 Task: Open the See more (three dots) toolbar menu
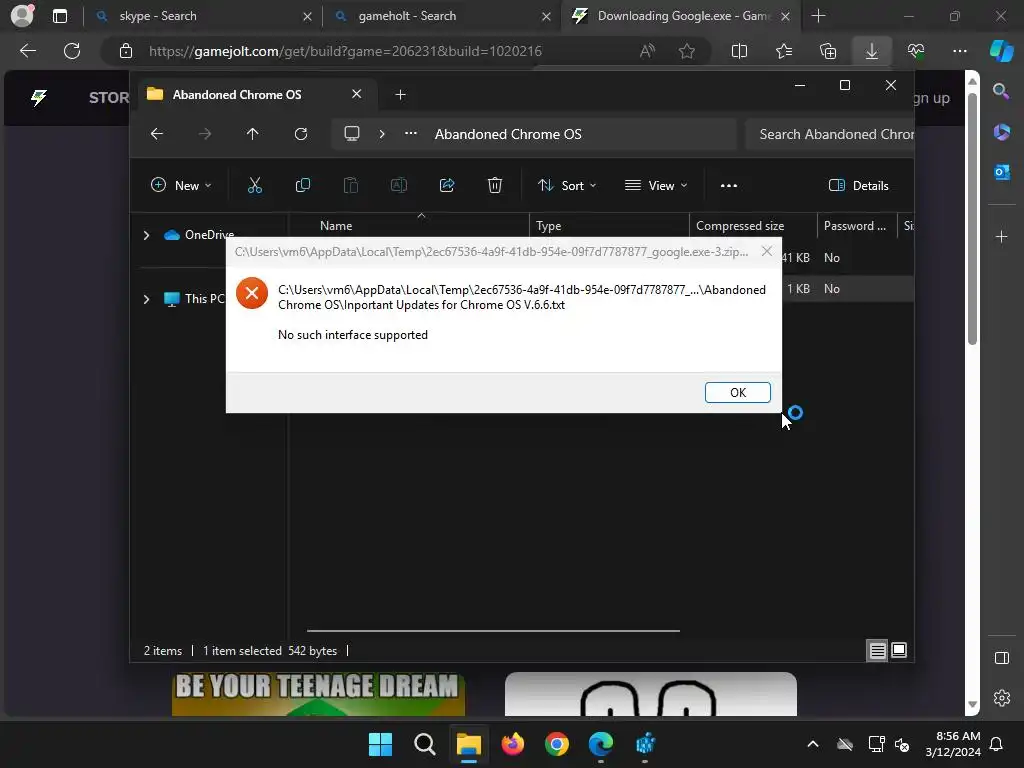729,185
